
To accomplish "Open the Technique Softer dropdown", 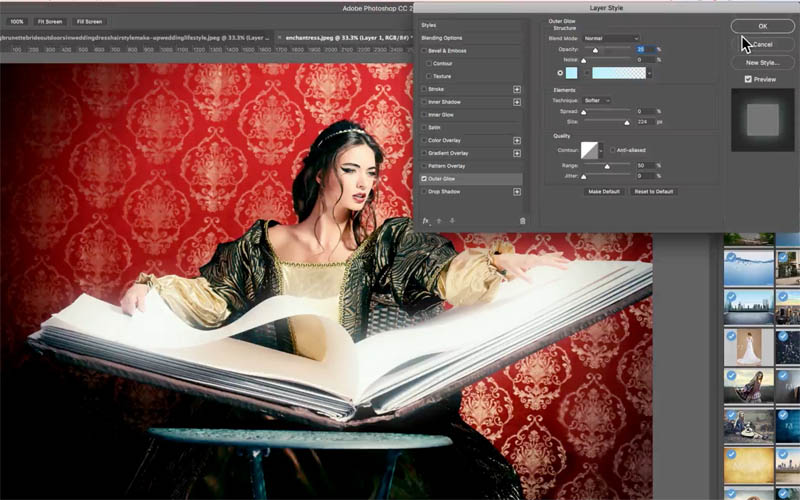I will 596,100.
